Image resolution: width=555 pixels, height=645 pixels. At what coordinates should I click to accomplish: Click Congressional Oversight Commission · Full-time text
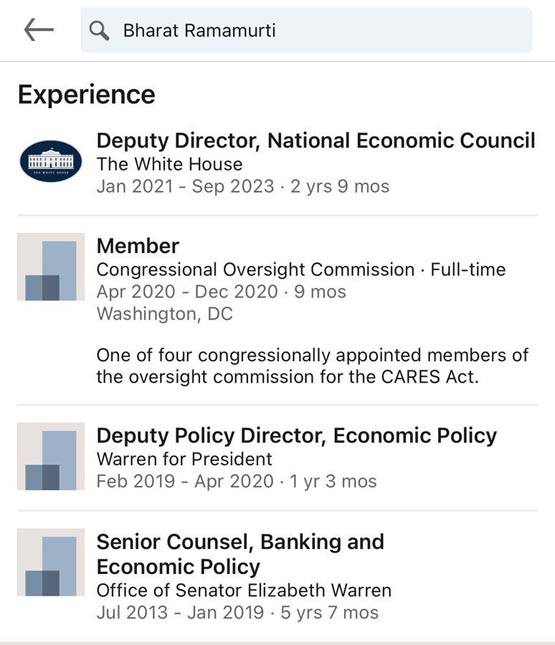tap(301, 270)
